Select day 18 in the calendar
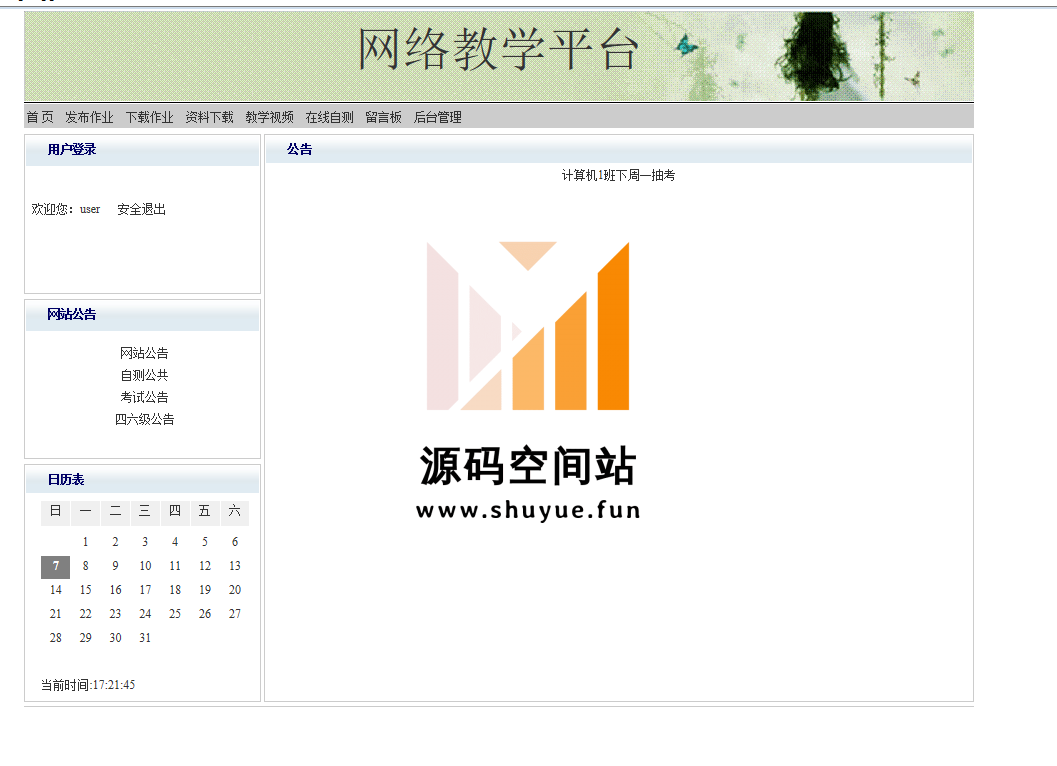This screenshot has height=766, width=1057. [x=175, y=590]
